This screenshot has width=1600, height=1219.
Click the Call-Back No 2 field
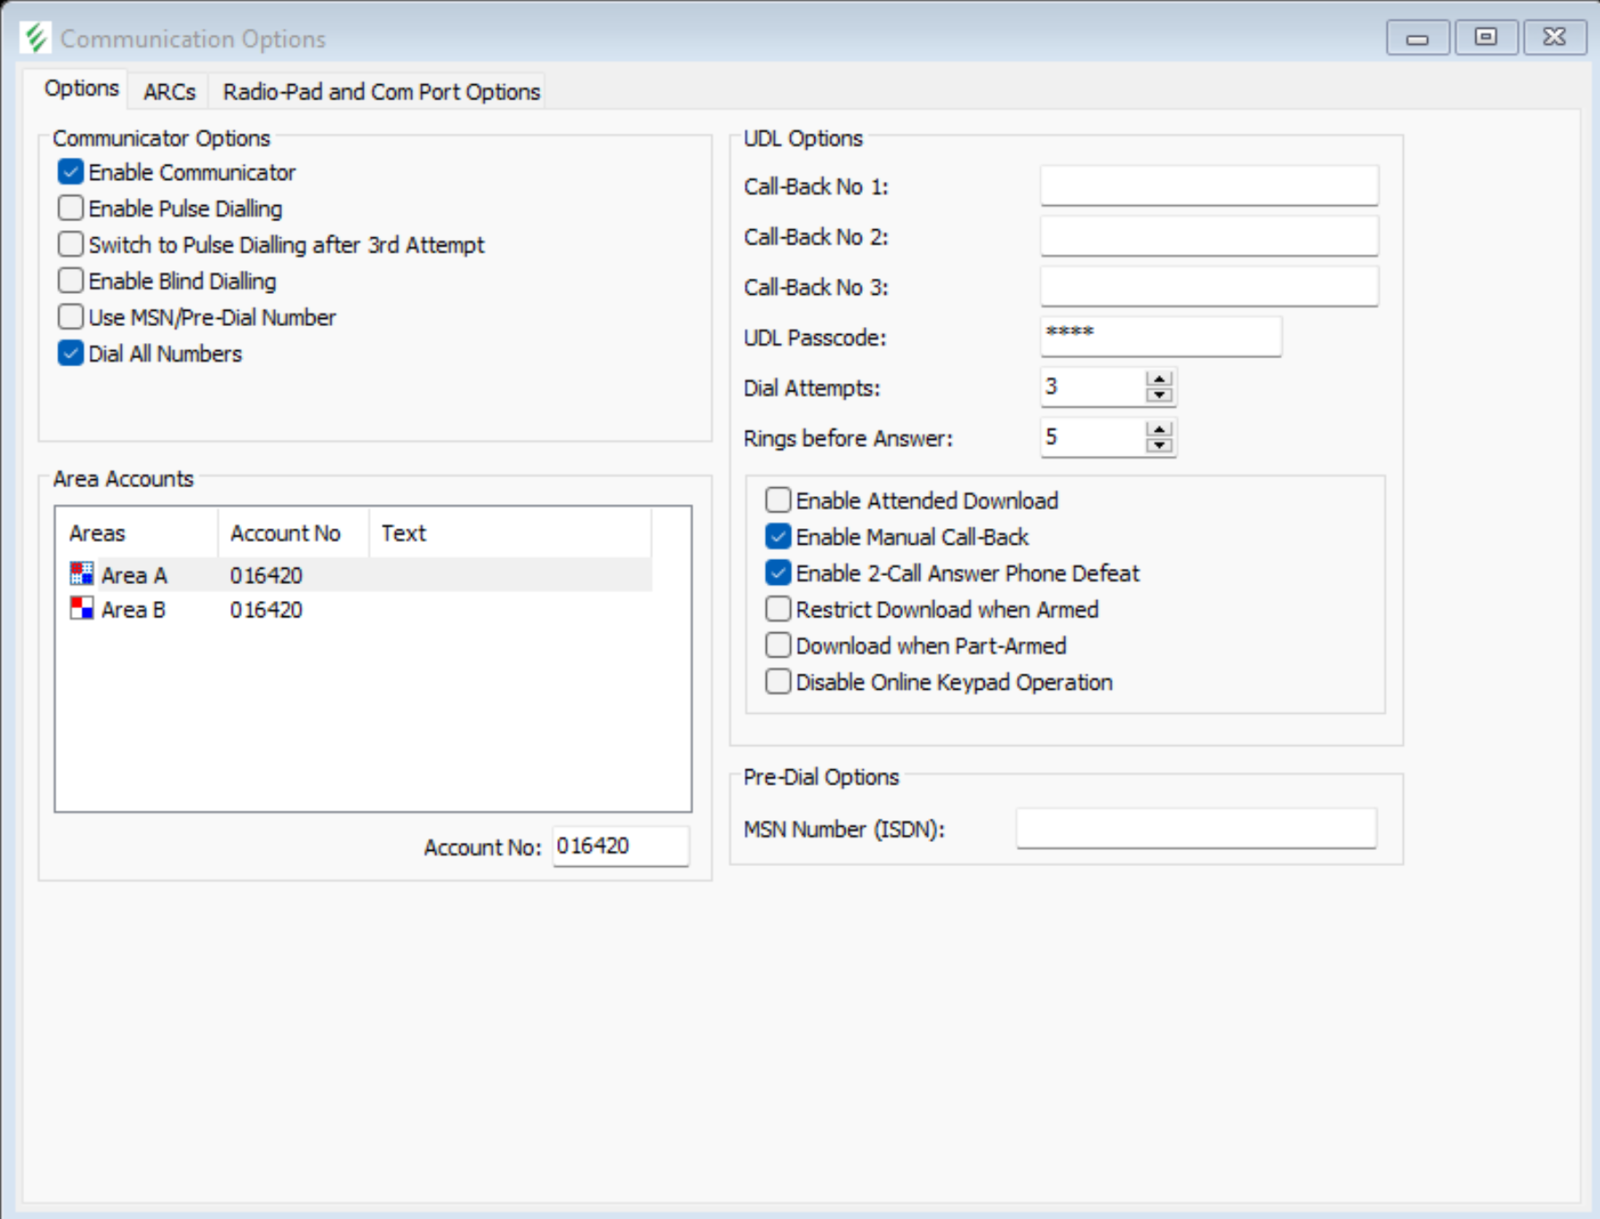1209,236
